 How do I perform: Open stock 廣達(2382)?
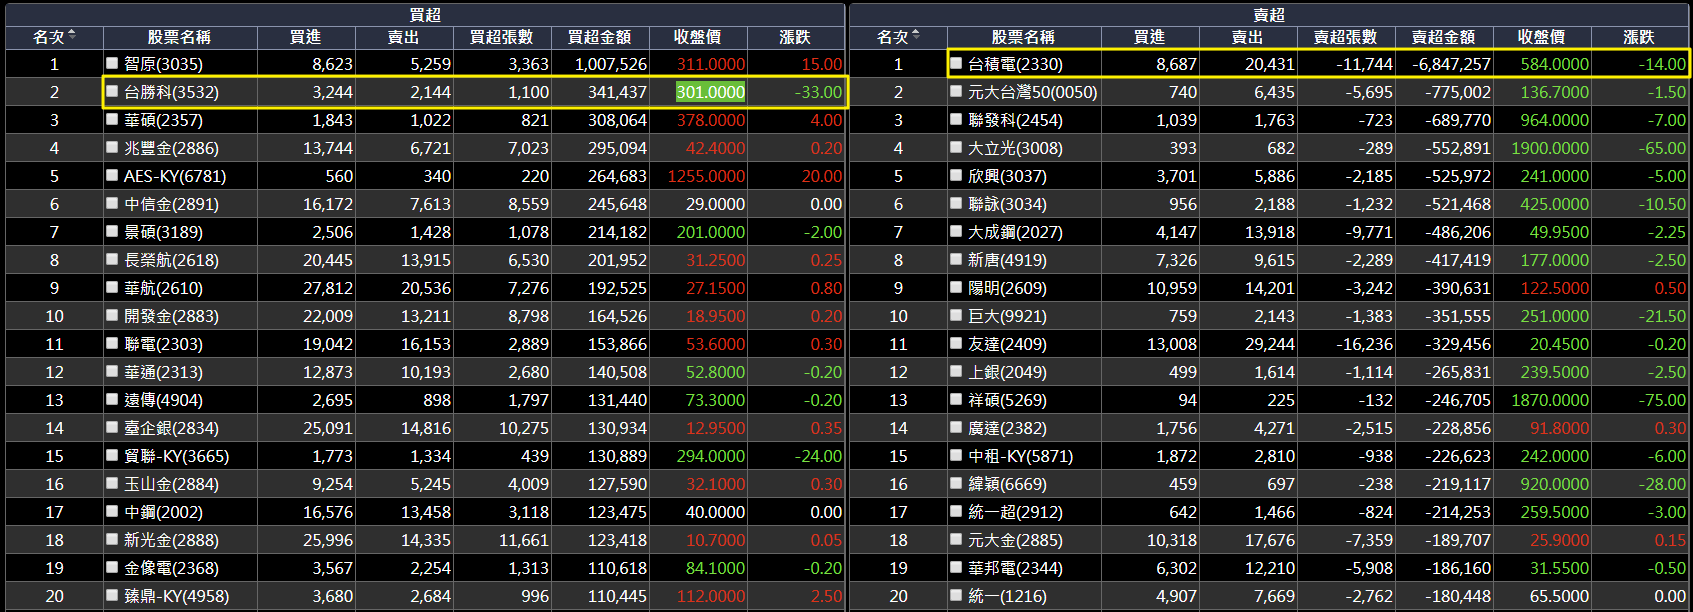pos(1007,428)
